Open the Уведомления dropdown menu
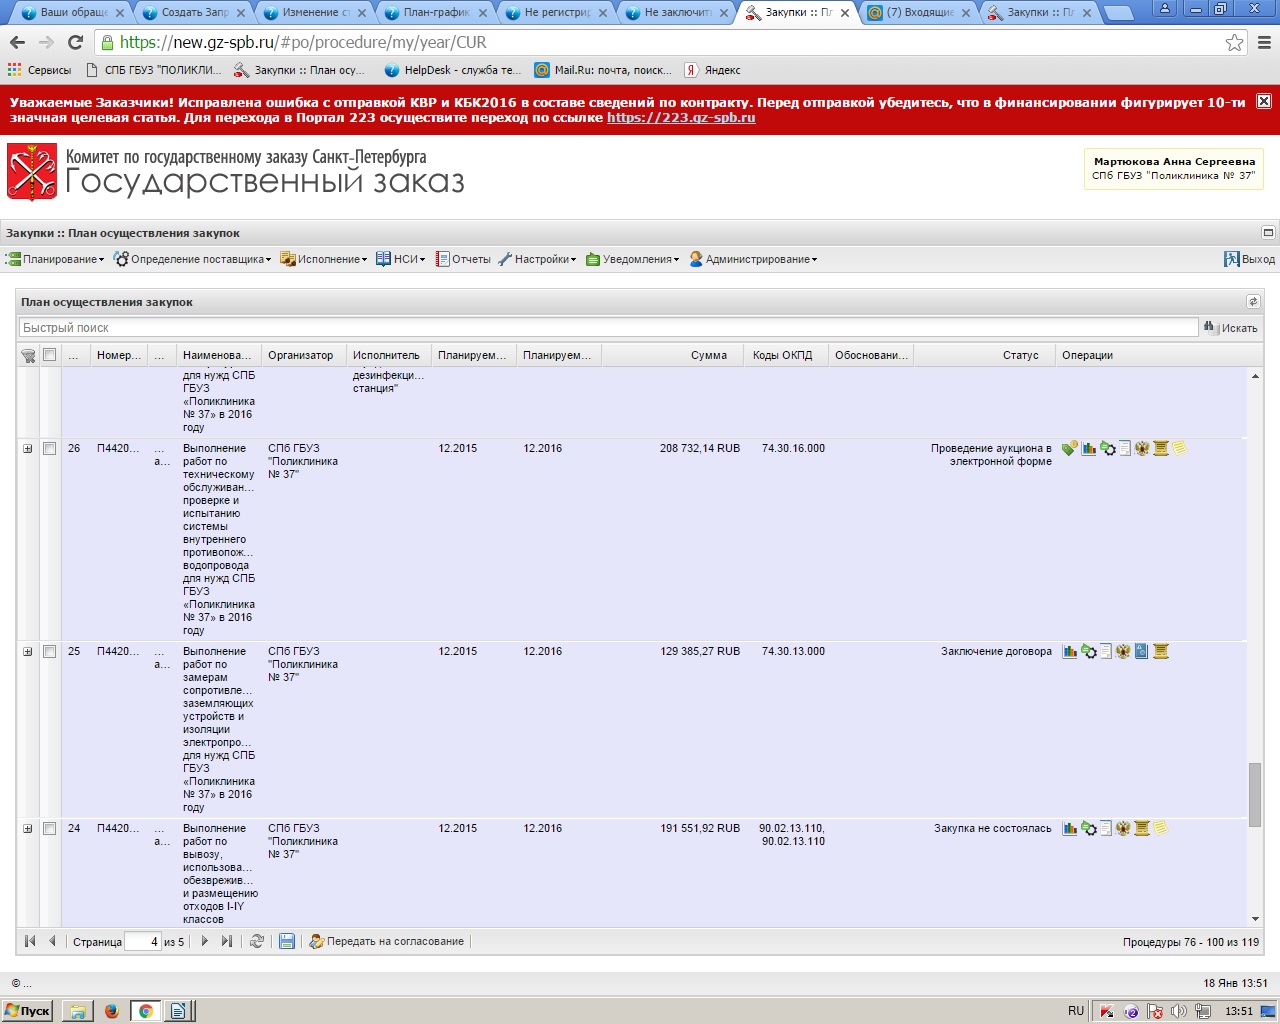This screenshot has height=1024, width=1280. click(x=633, y=259)
